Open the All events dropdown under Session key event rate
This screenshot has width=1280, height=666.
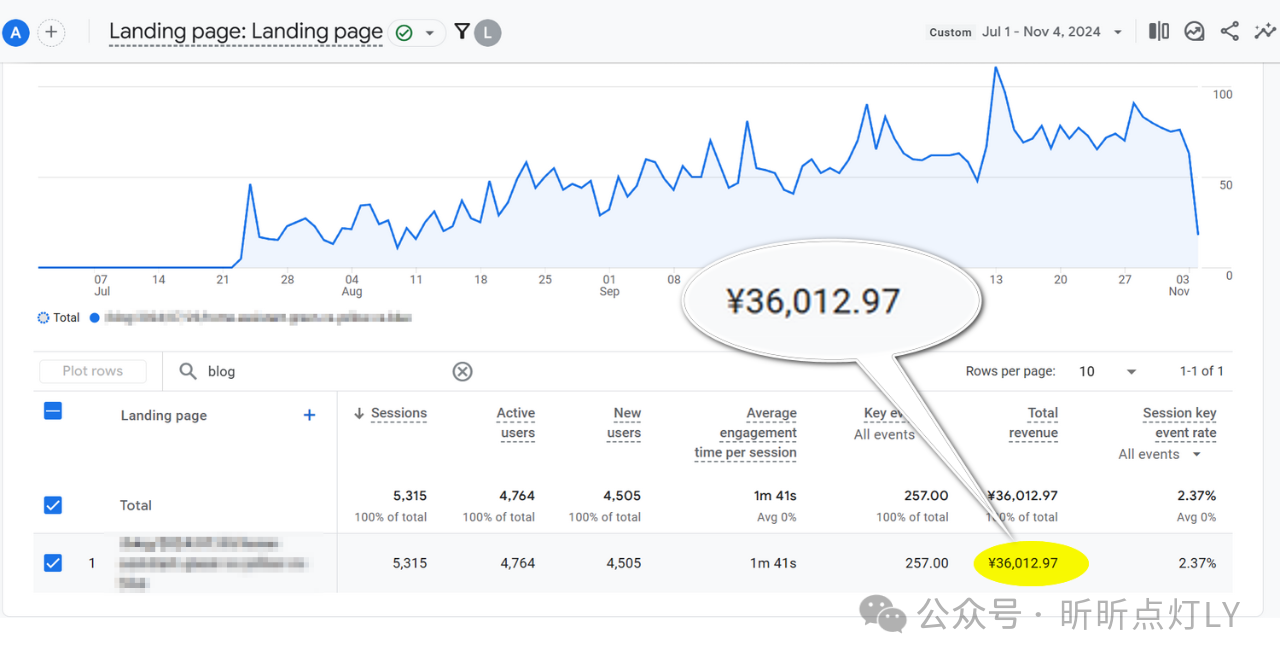click(x=1160, y=454)
